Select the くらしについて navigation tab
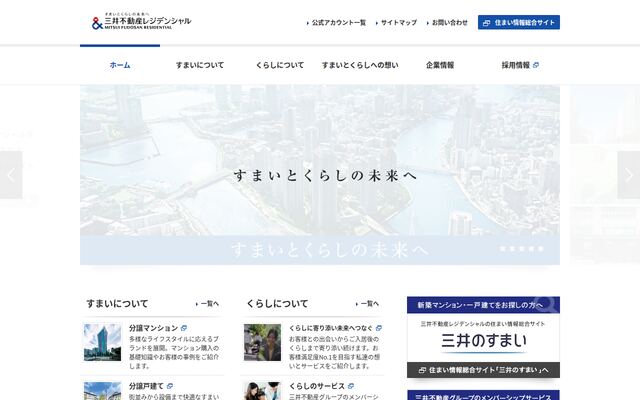Screen dimensions: 640x400 tap(280, 65)
